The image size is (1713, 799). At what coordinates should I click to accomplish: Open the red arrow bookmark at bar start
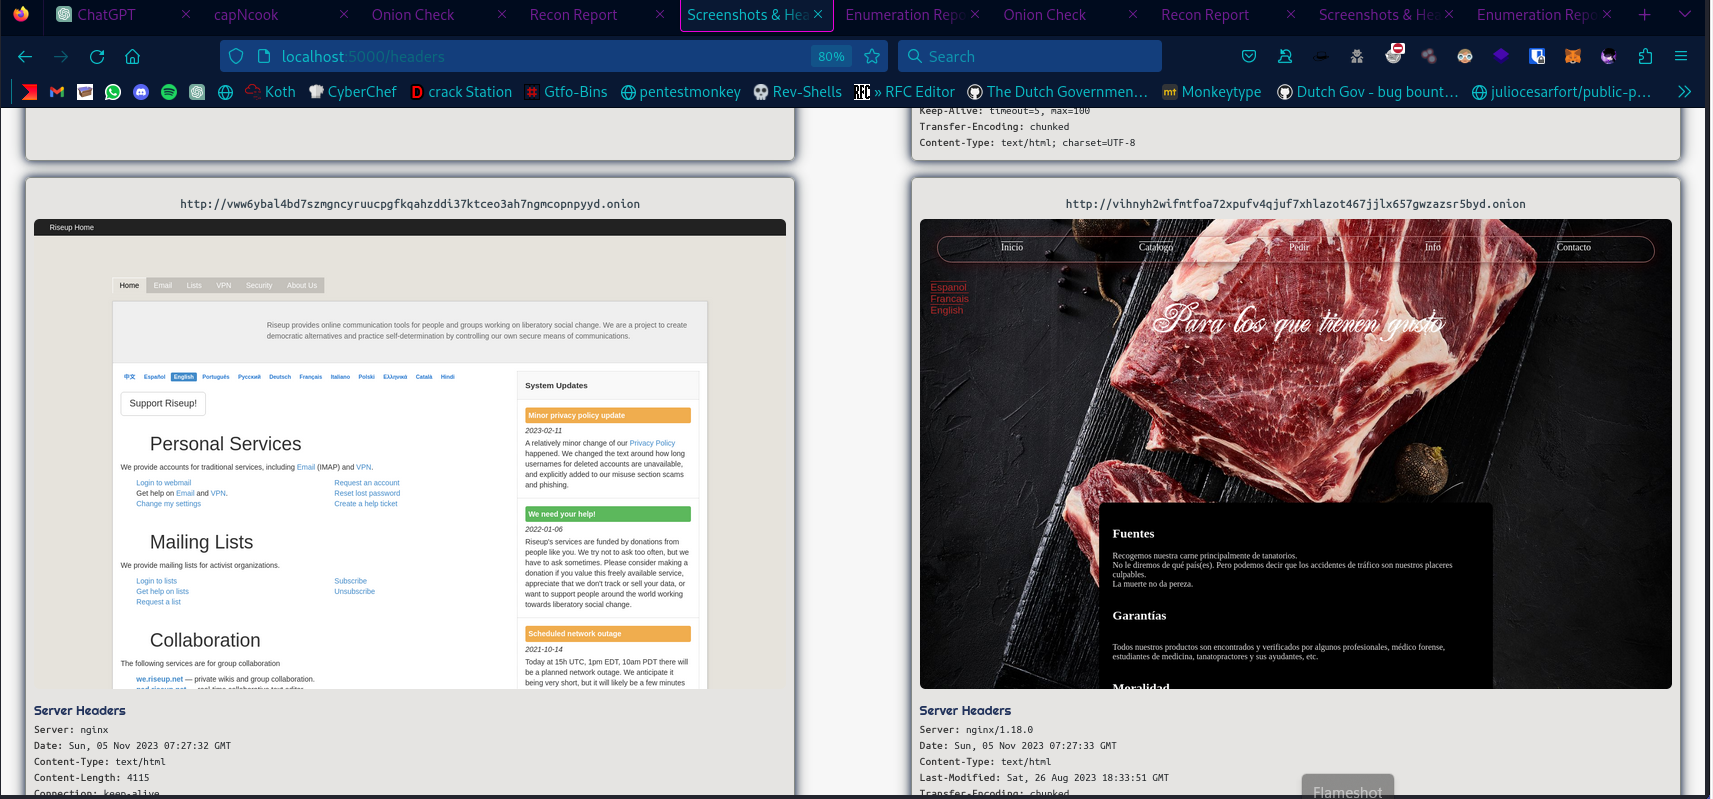[x=29, y=92]
